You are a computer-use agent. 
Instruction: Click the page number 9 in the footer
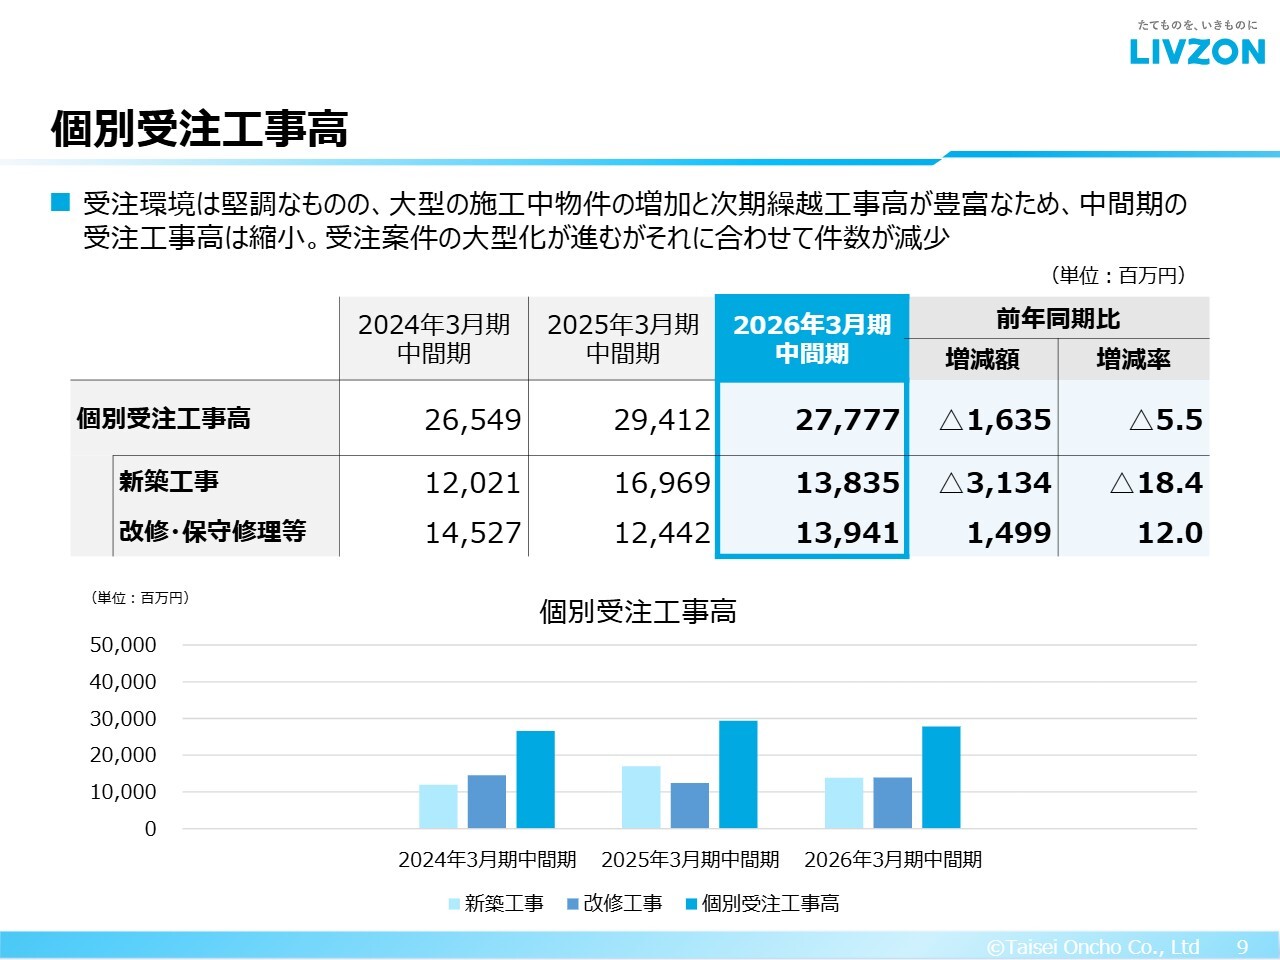pyautogui.click(x=1243, y=947)
